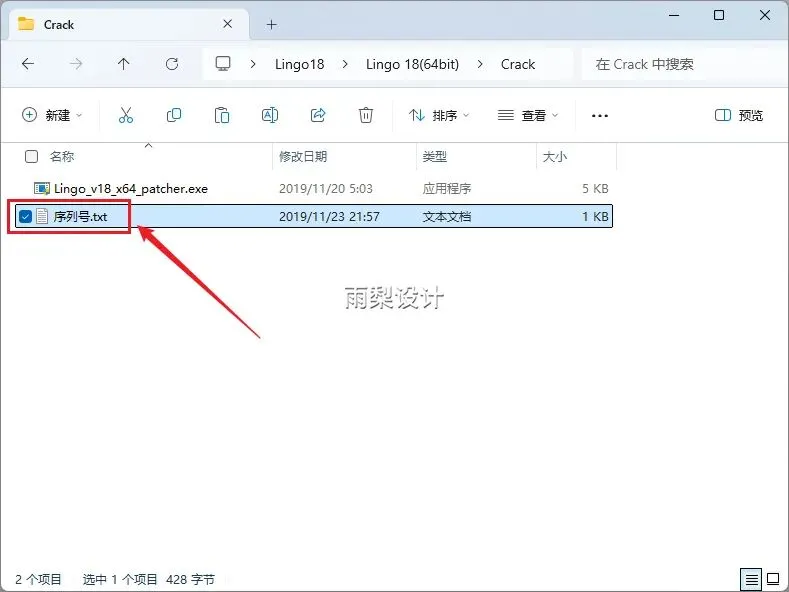Click the Rename icon in toolbar

coord(270,115)
